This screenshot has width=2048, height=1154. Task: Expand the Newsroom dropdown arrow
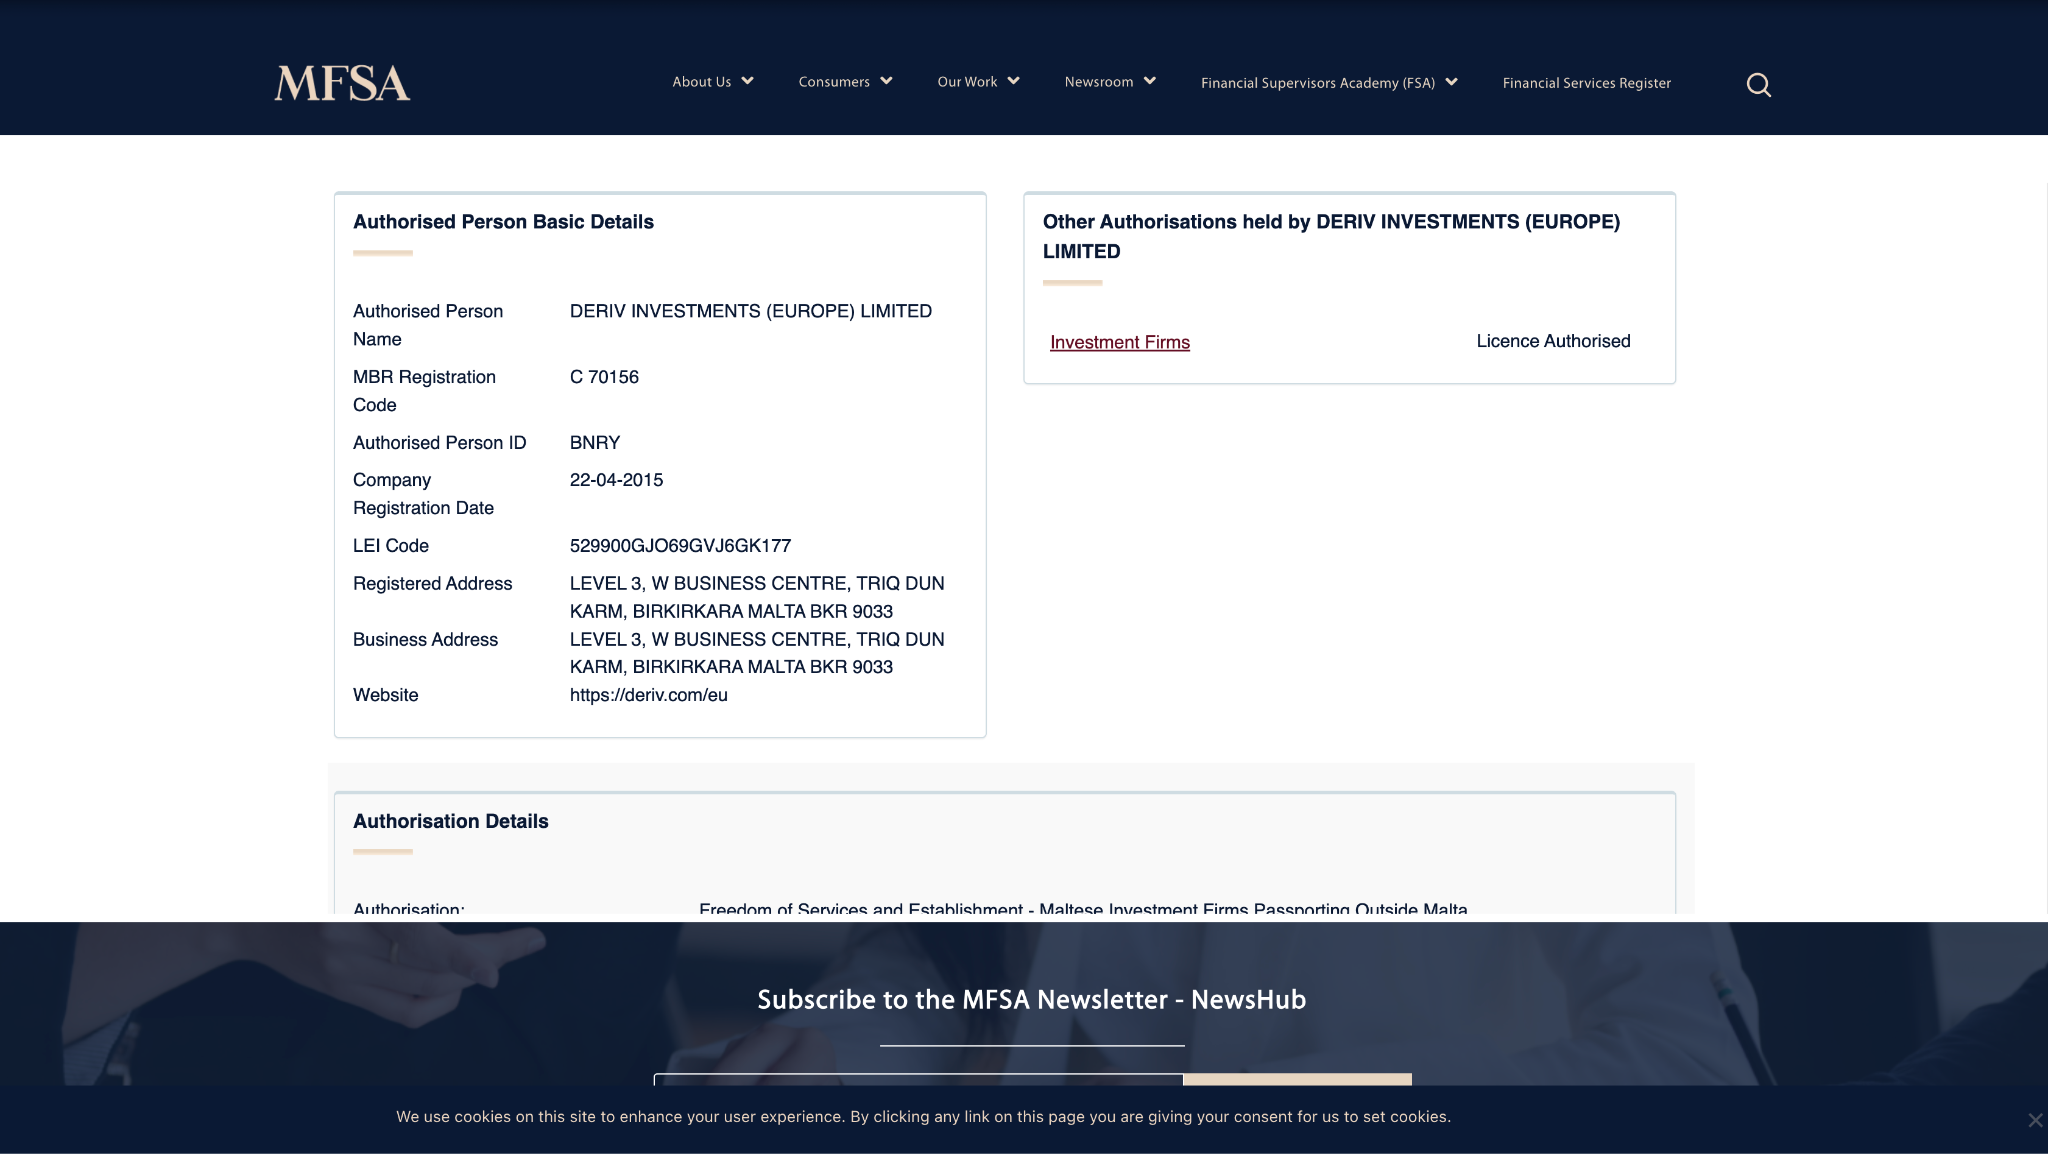[x=1149, y=81]
